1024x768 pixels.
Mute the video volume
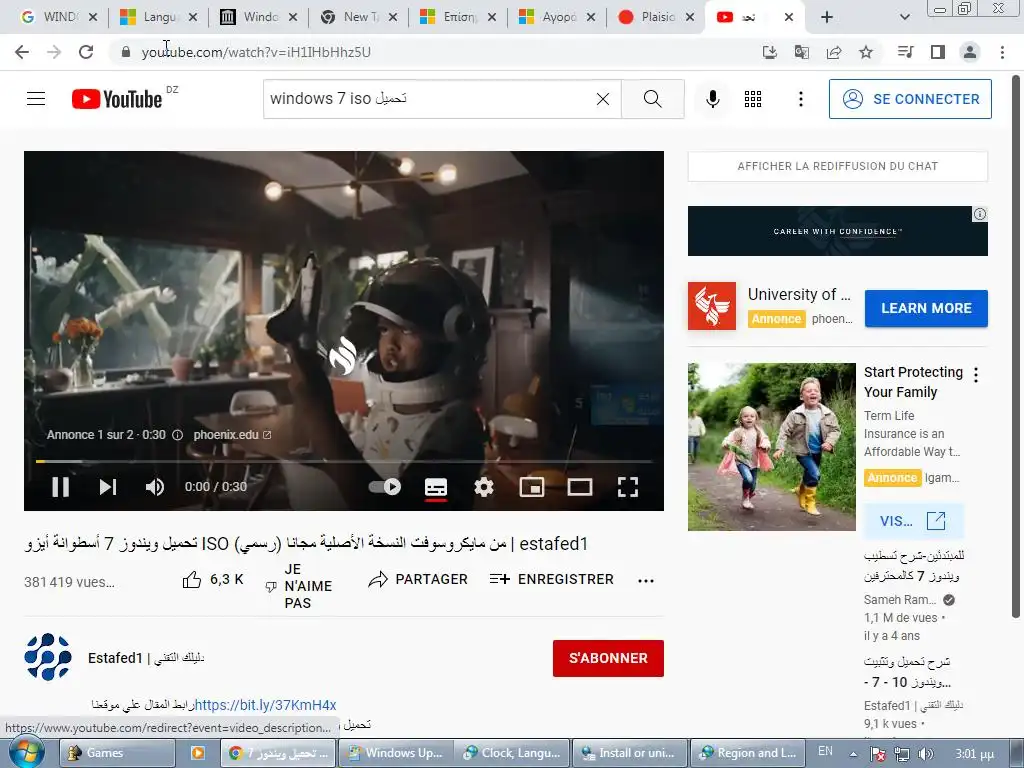[155, 487]
